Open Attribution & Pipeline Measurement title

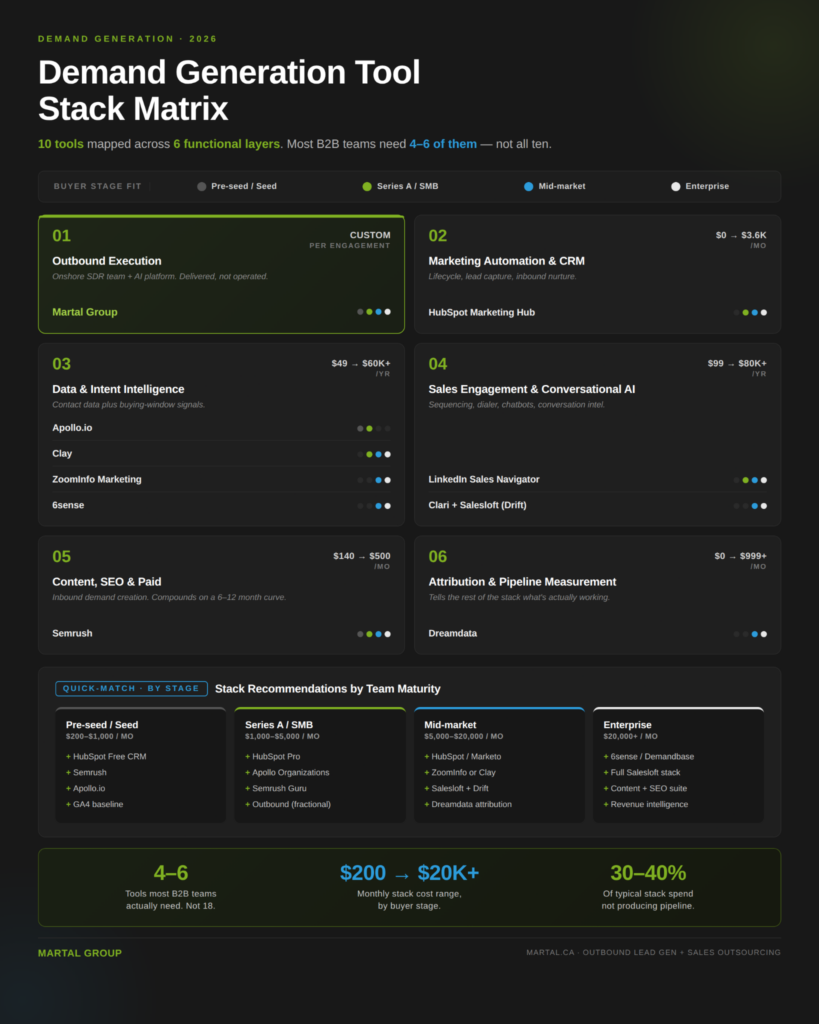pyautogui.click(x=522, y=582)
